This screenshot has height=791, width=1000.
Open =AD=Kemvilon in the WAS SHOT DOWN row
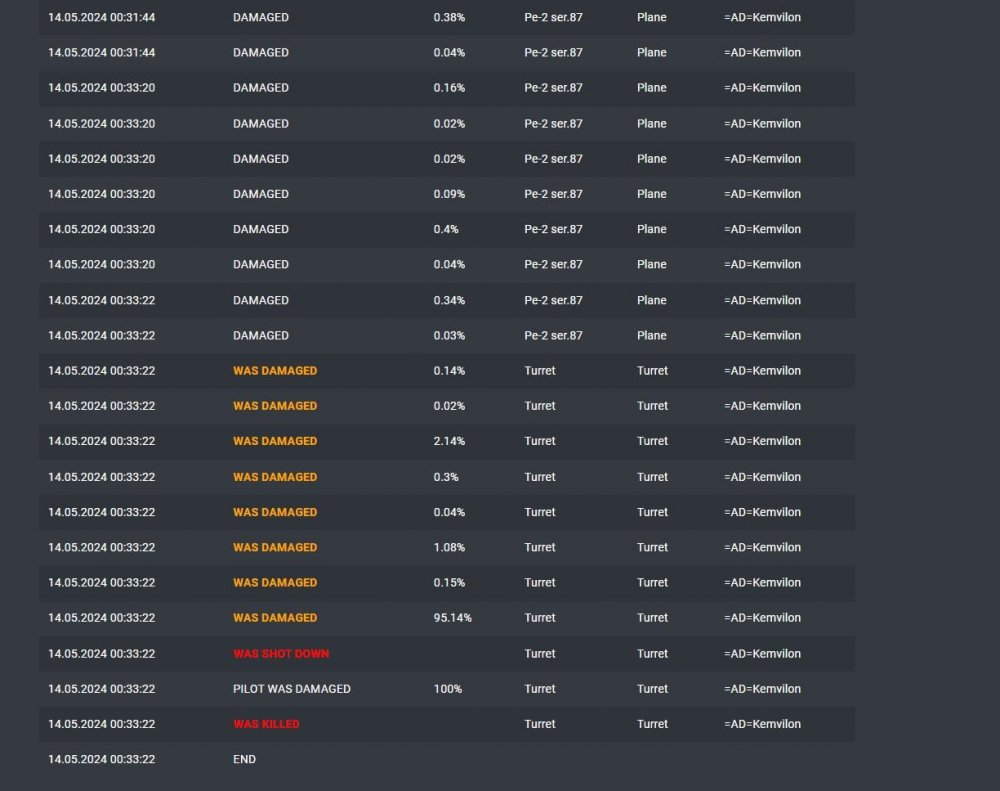click(762, 654)
